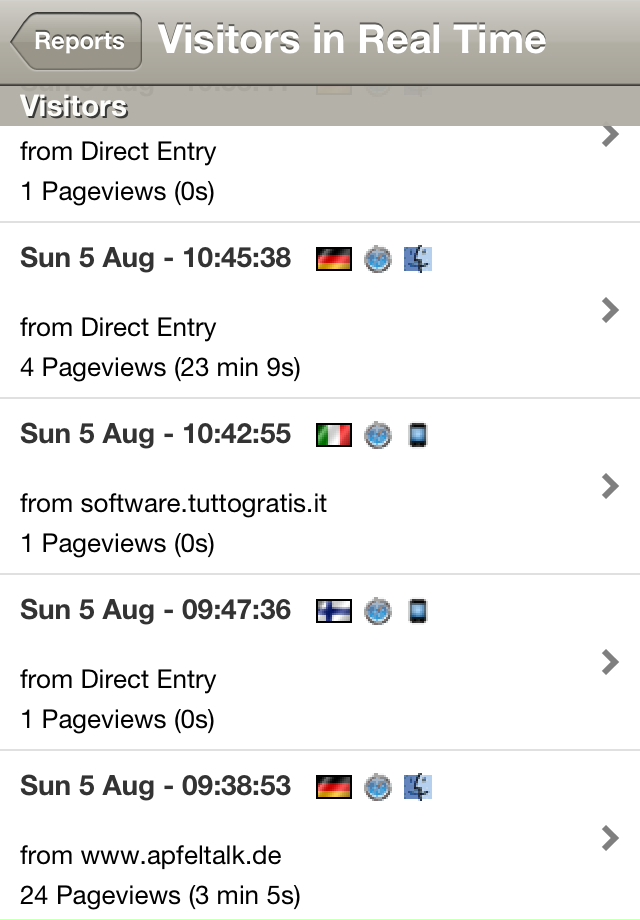Screen dimensions: 640x920
Task: Open details chevron for the software.tuttogratis.it visit
Action: click(610, 486)
